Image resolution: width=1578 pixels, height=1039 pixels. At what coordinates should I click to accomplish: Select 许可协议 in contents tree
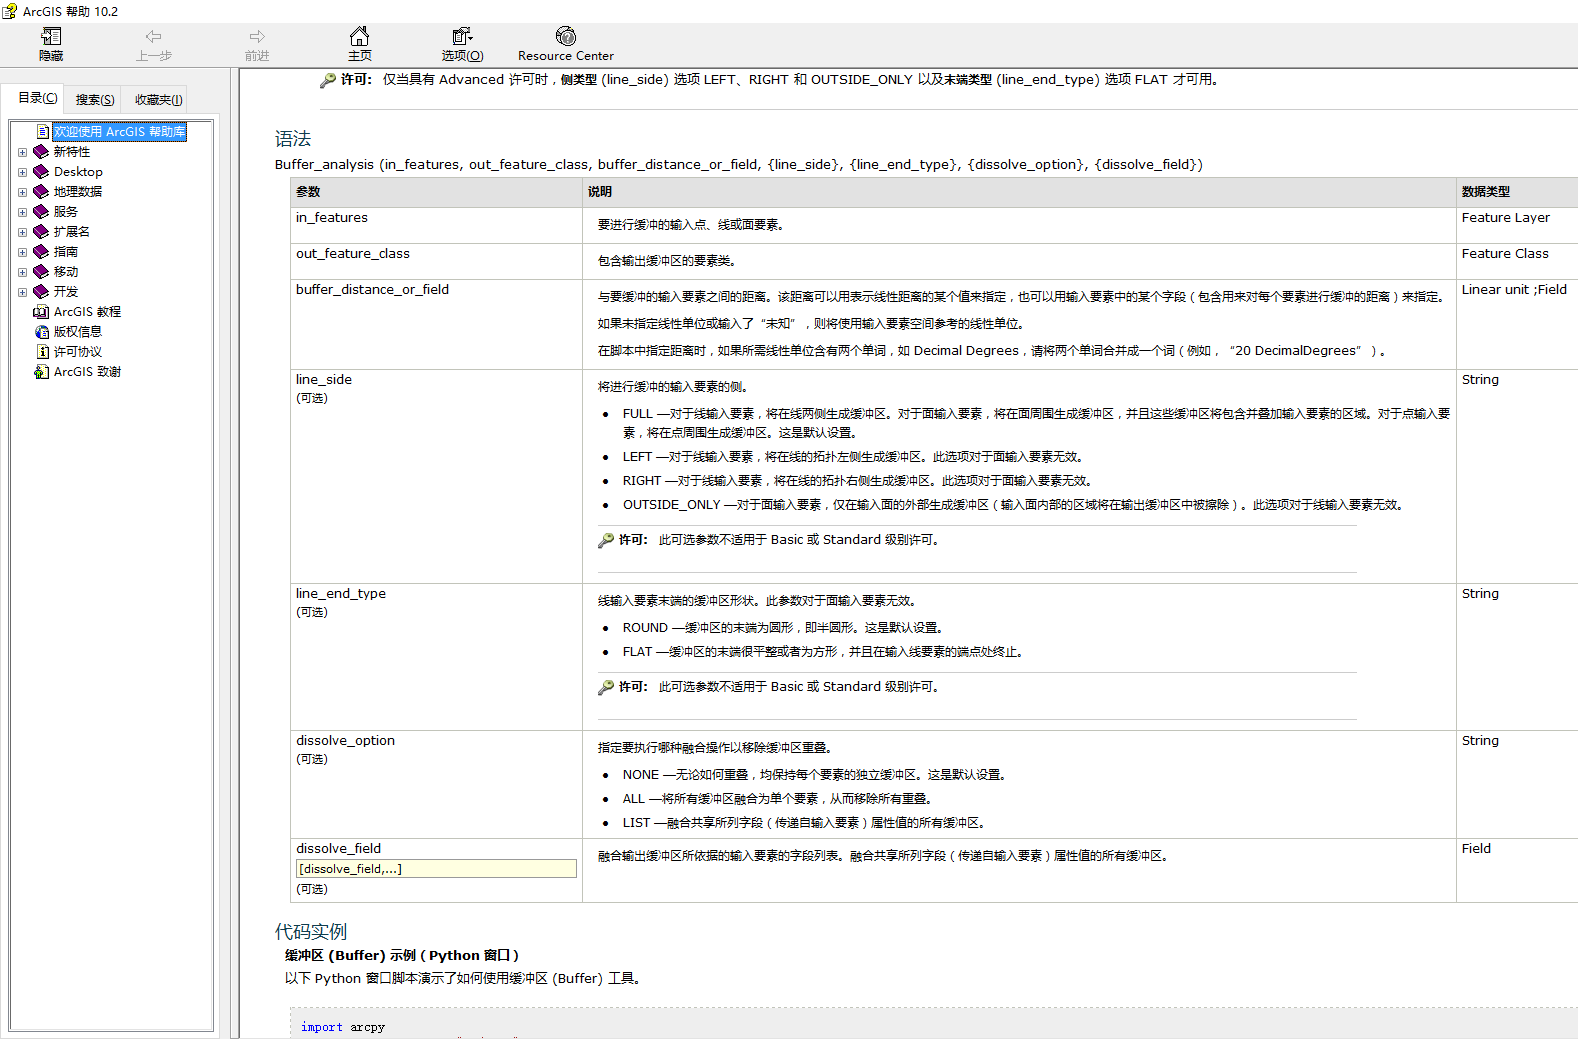[78, 352]
